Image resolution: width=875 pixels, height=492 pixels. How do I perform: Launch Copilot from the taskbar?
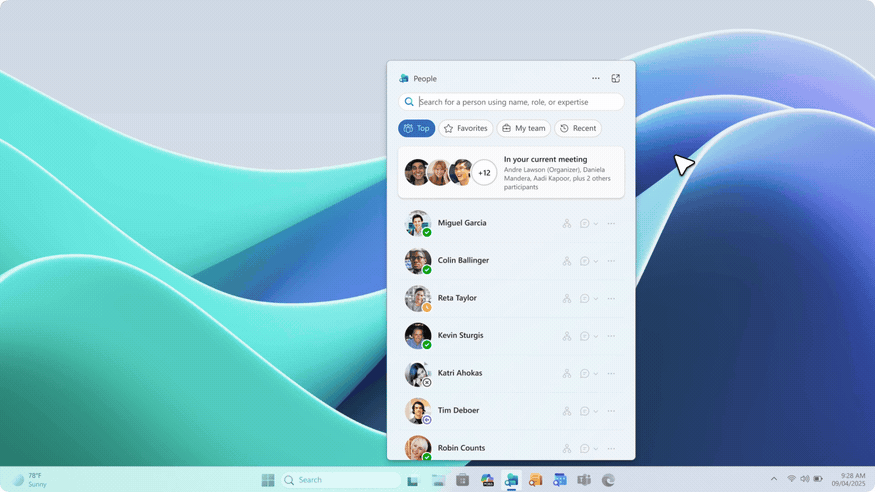click(487, 480)
